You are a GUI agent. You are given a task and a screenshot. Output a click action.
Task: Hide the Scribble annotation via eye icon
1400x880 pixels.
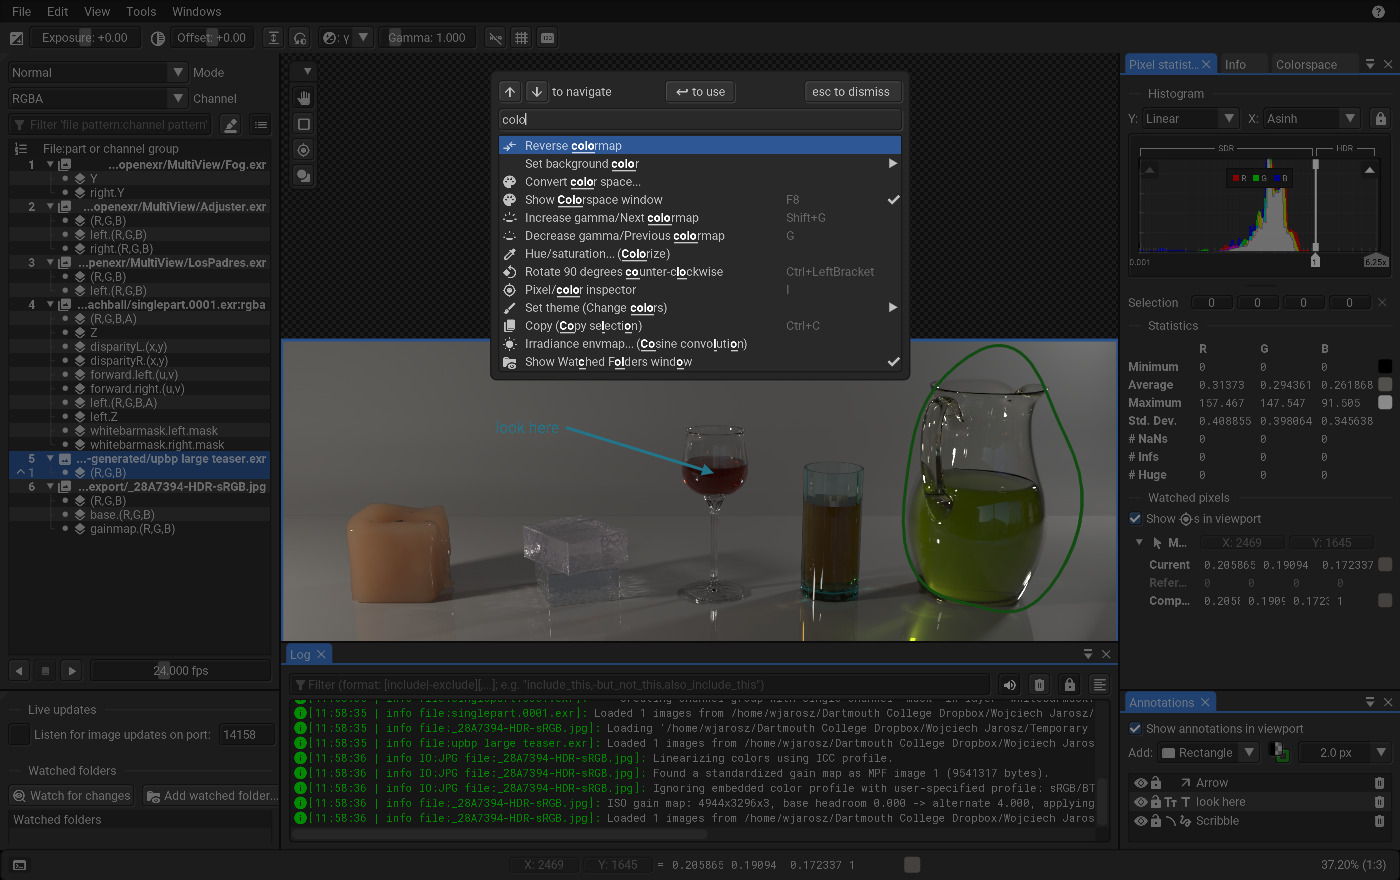[1141, 821]
